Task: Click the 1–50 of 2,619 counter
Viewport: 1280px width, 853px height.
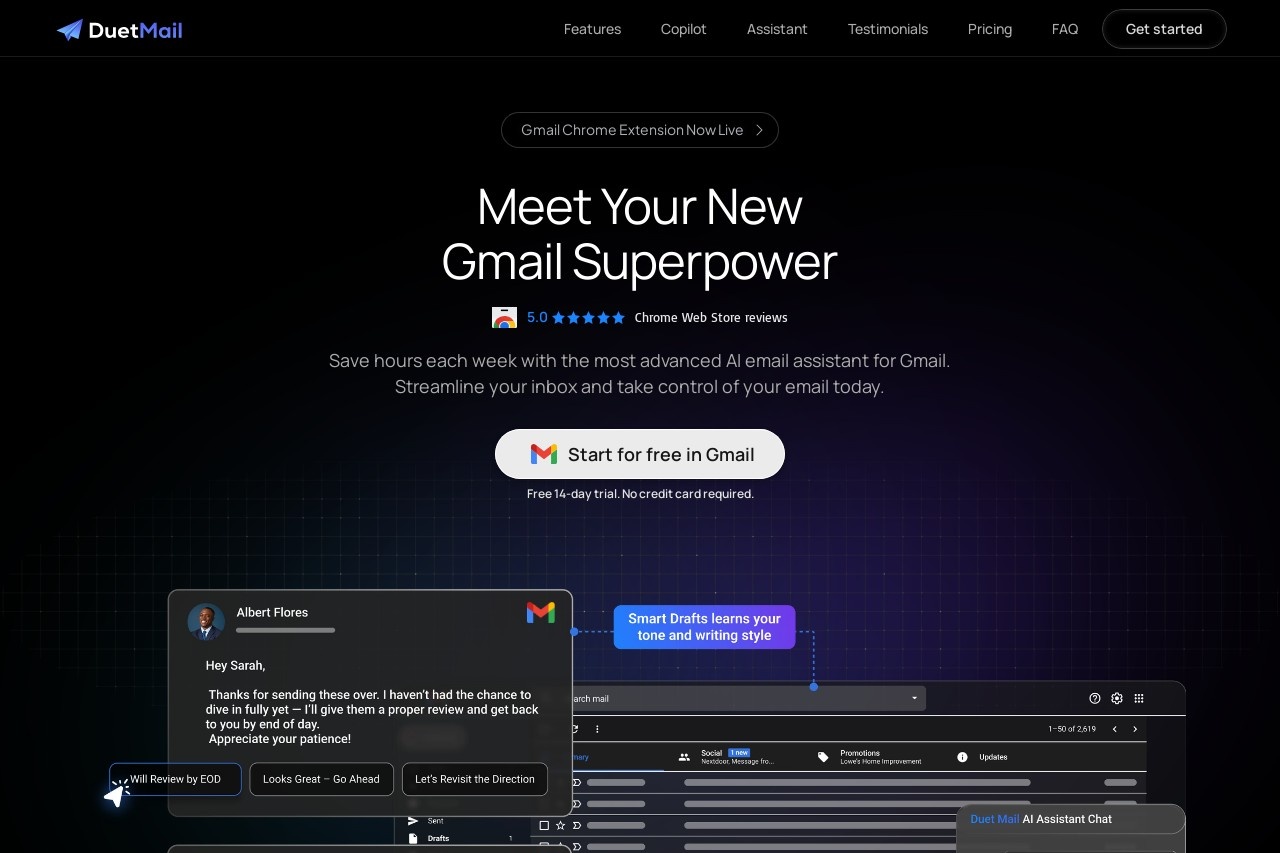Action: 1072,729
